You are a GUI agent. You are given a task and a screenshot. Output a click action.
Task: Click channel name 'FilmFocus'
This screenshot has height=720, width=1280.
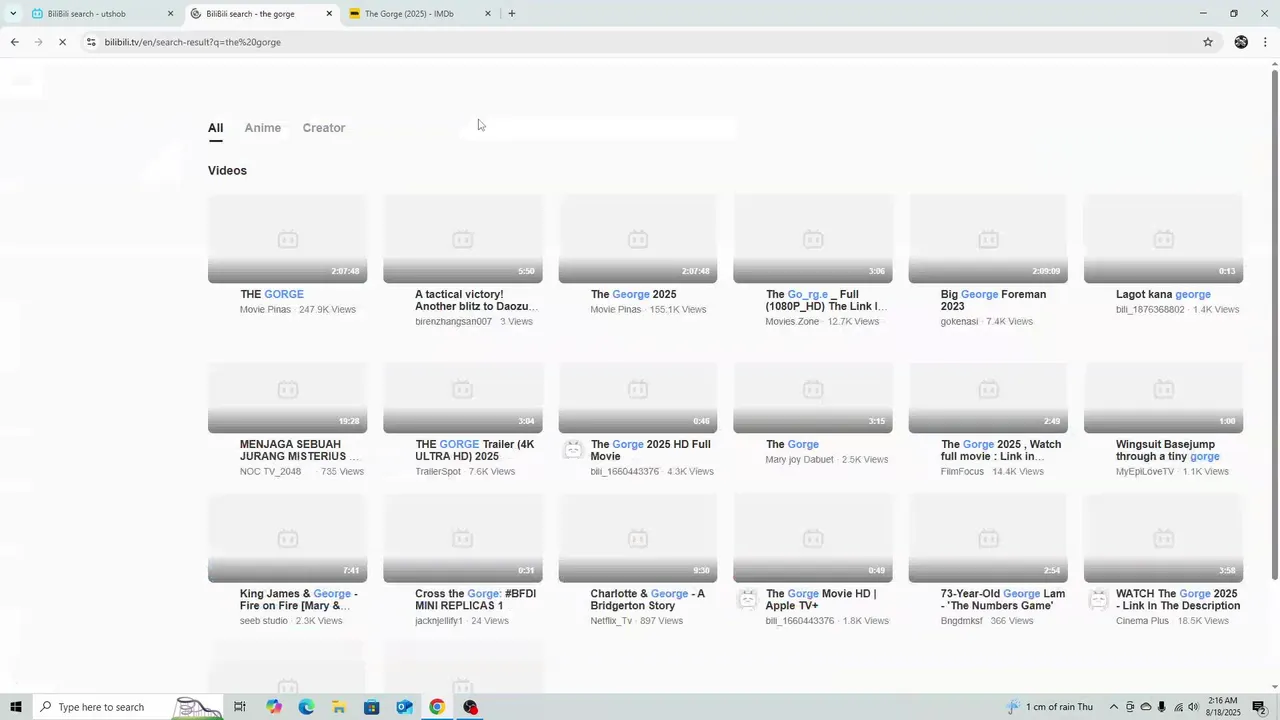(962, 471)
